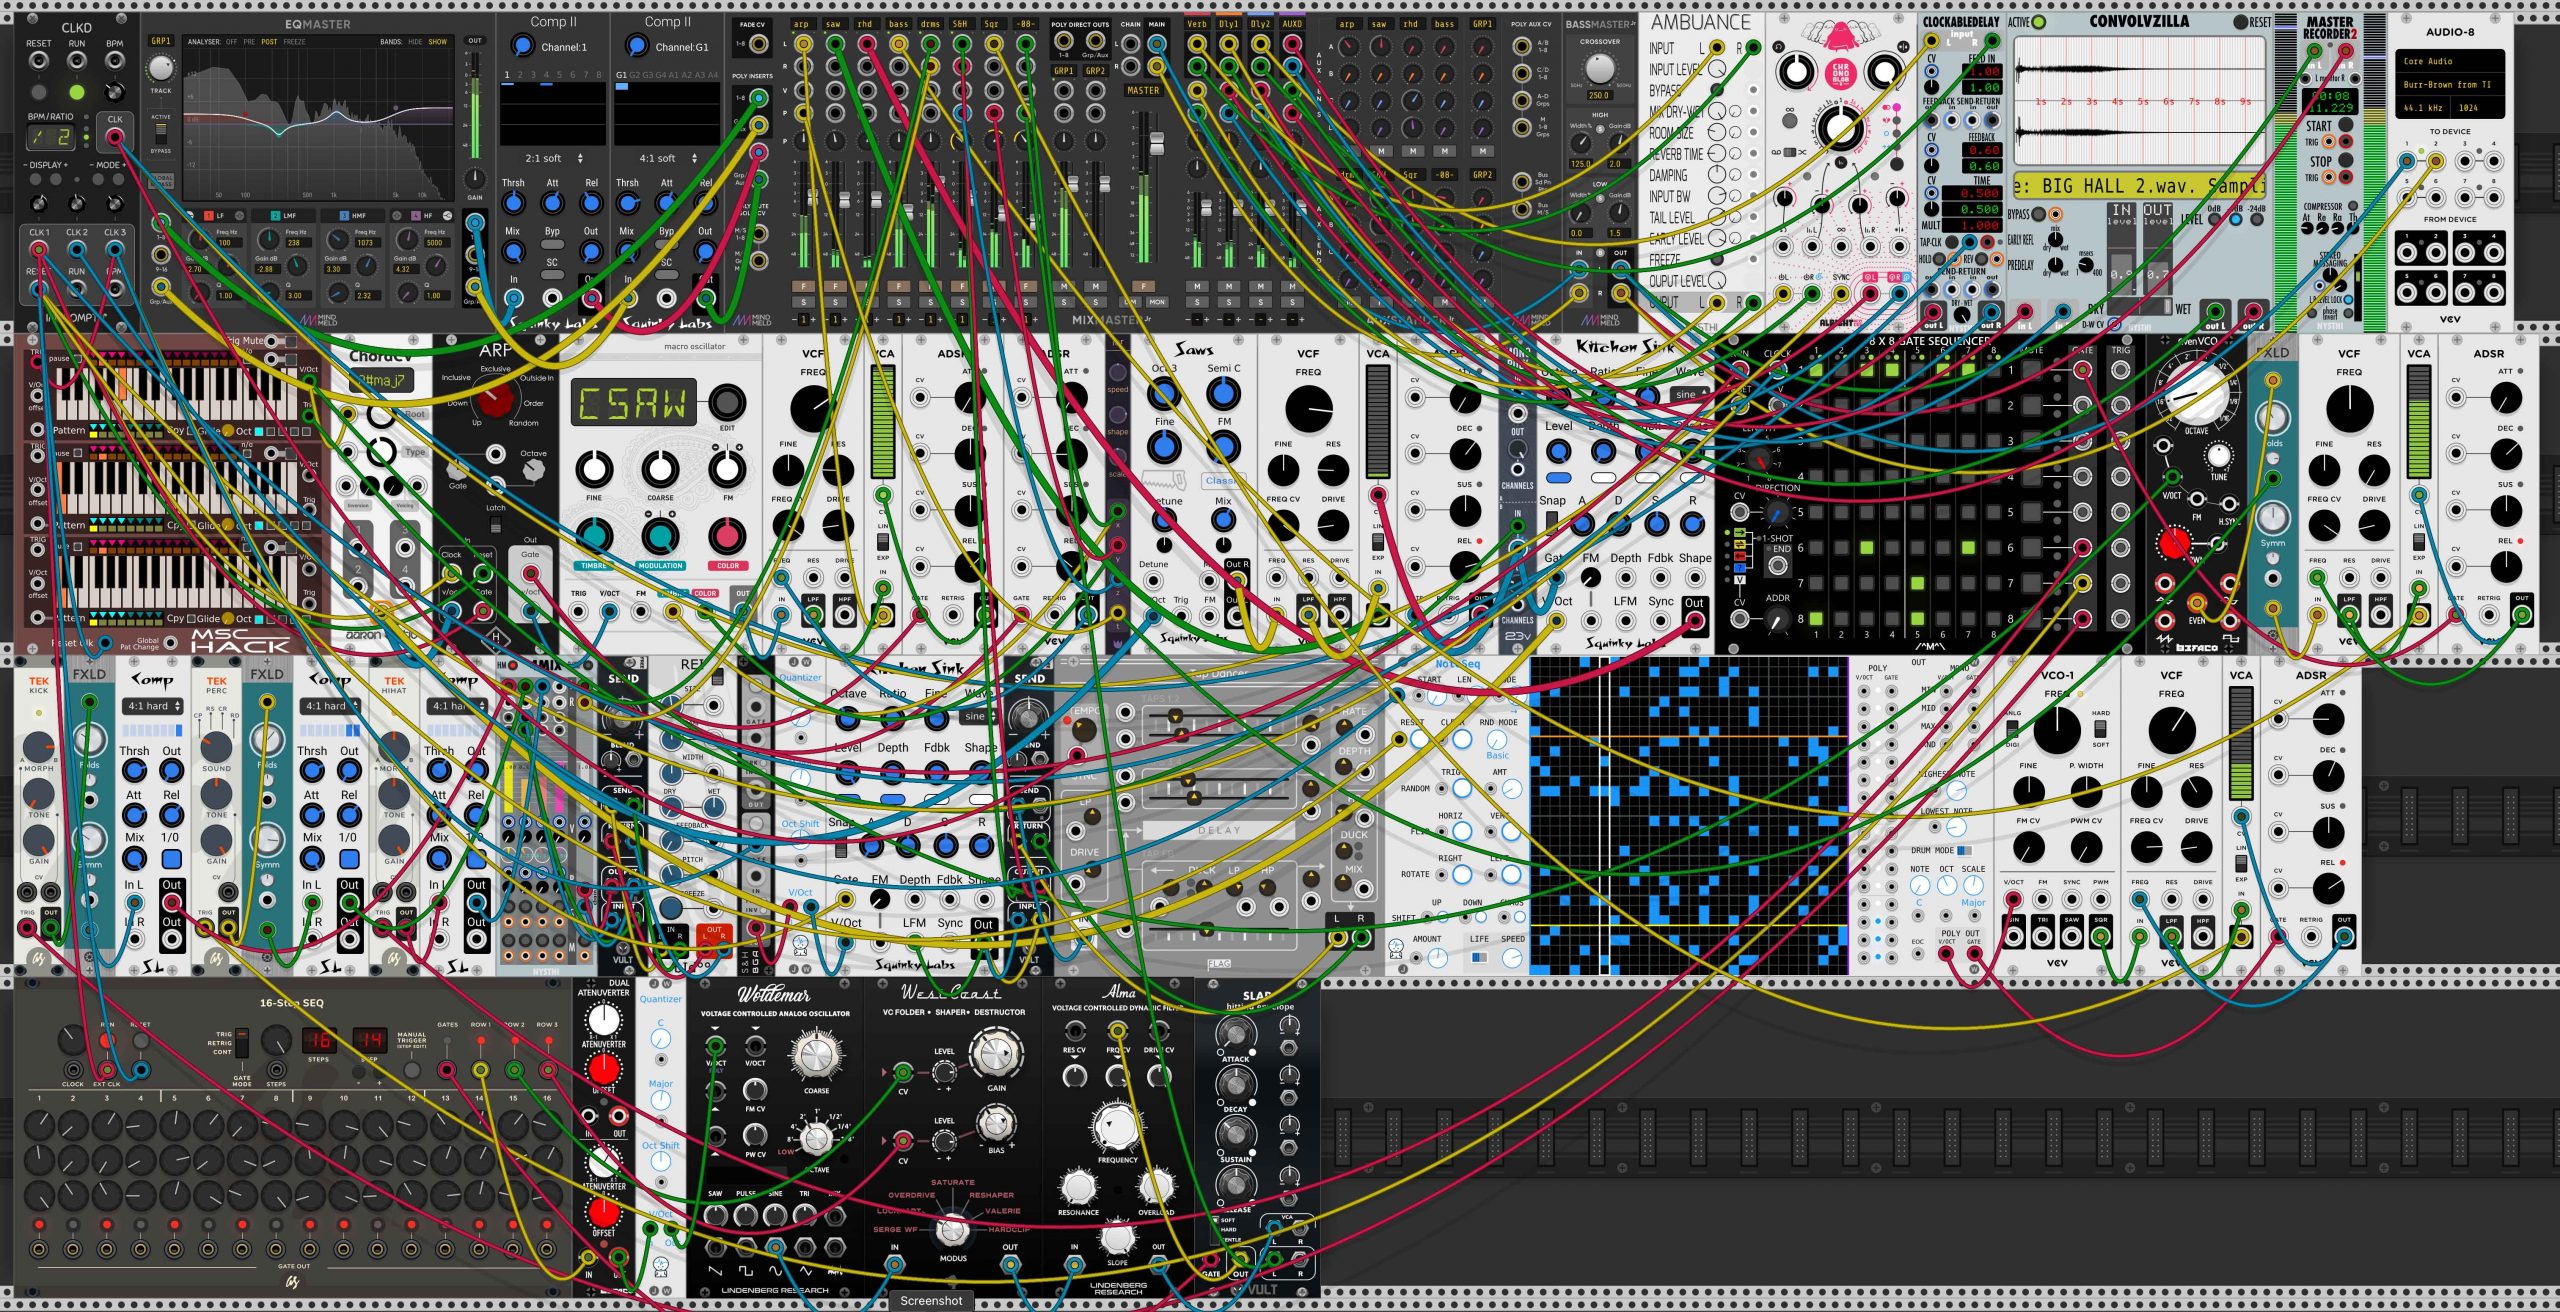Viewport: 2560px width, 1312px height.
Task: Click the band-shape icon right of EQMaster's HF label
Action: (x=446, y=215)
